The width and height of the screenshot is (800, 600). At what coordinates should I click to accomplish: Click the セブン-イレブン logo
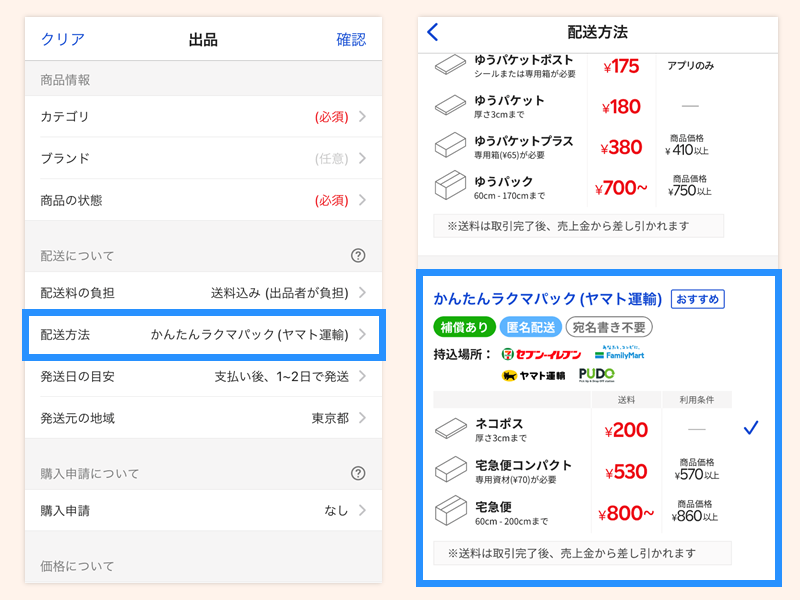[541, 354]
